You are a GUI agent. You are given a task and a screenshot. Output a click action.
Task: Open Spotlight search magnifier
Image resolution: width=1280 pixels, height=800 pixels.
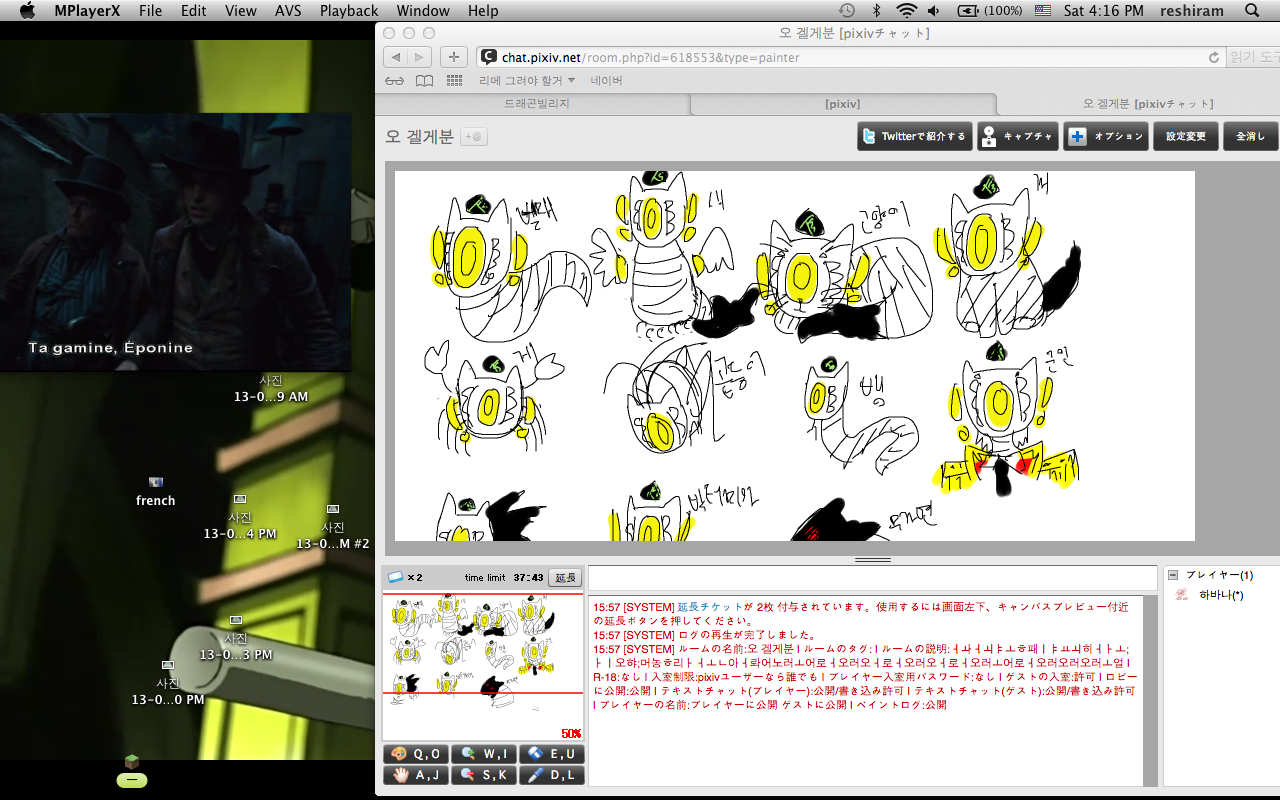1252,11
